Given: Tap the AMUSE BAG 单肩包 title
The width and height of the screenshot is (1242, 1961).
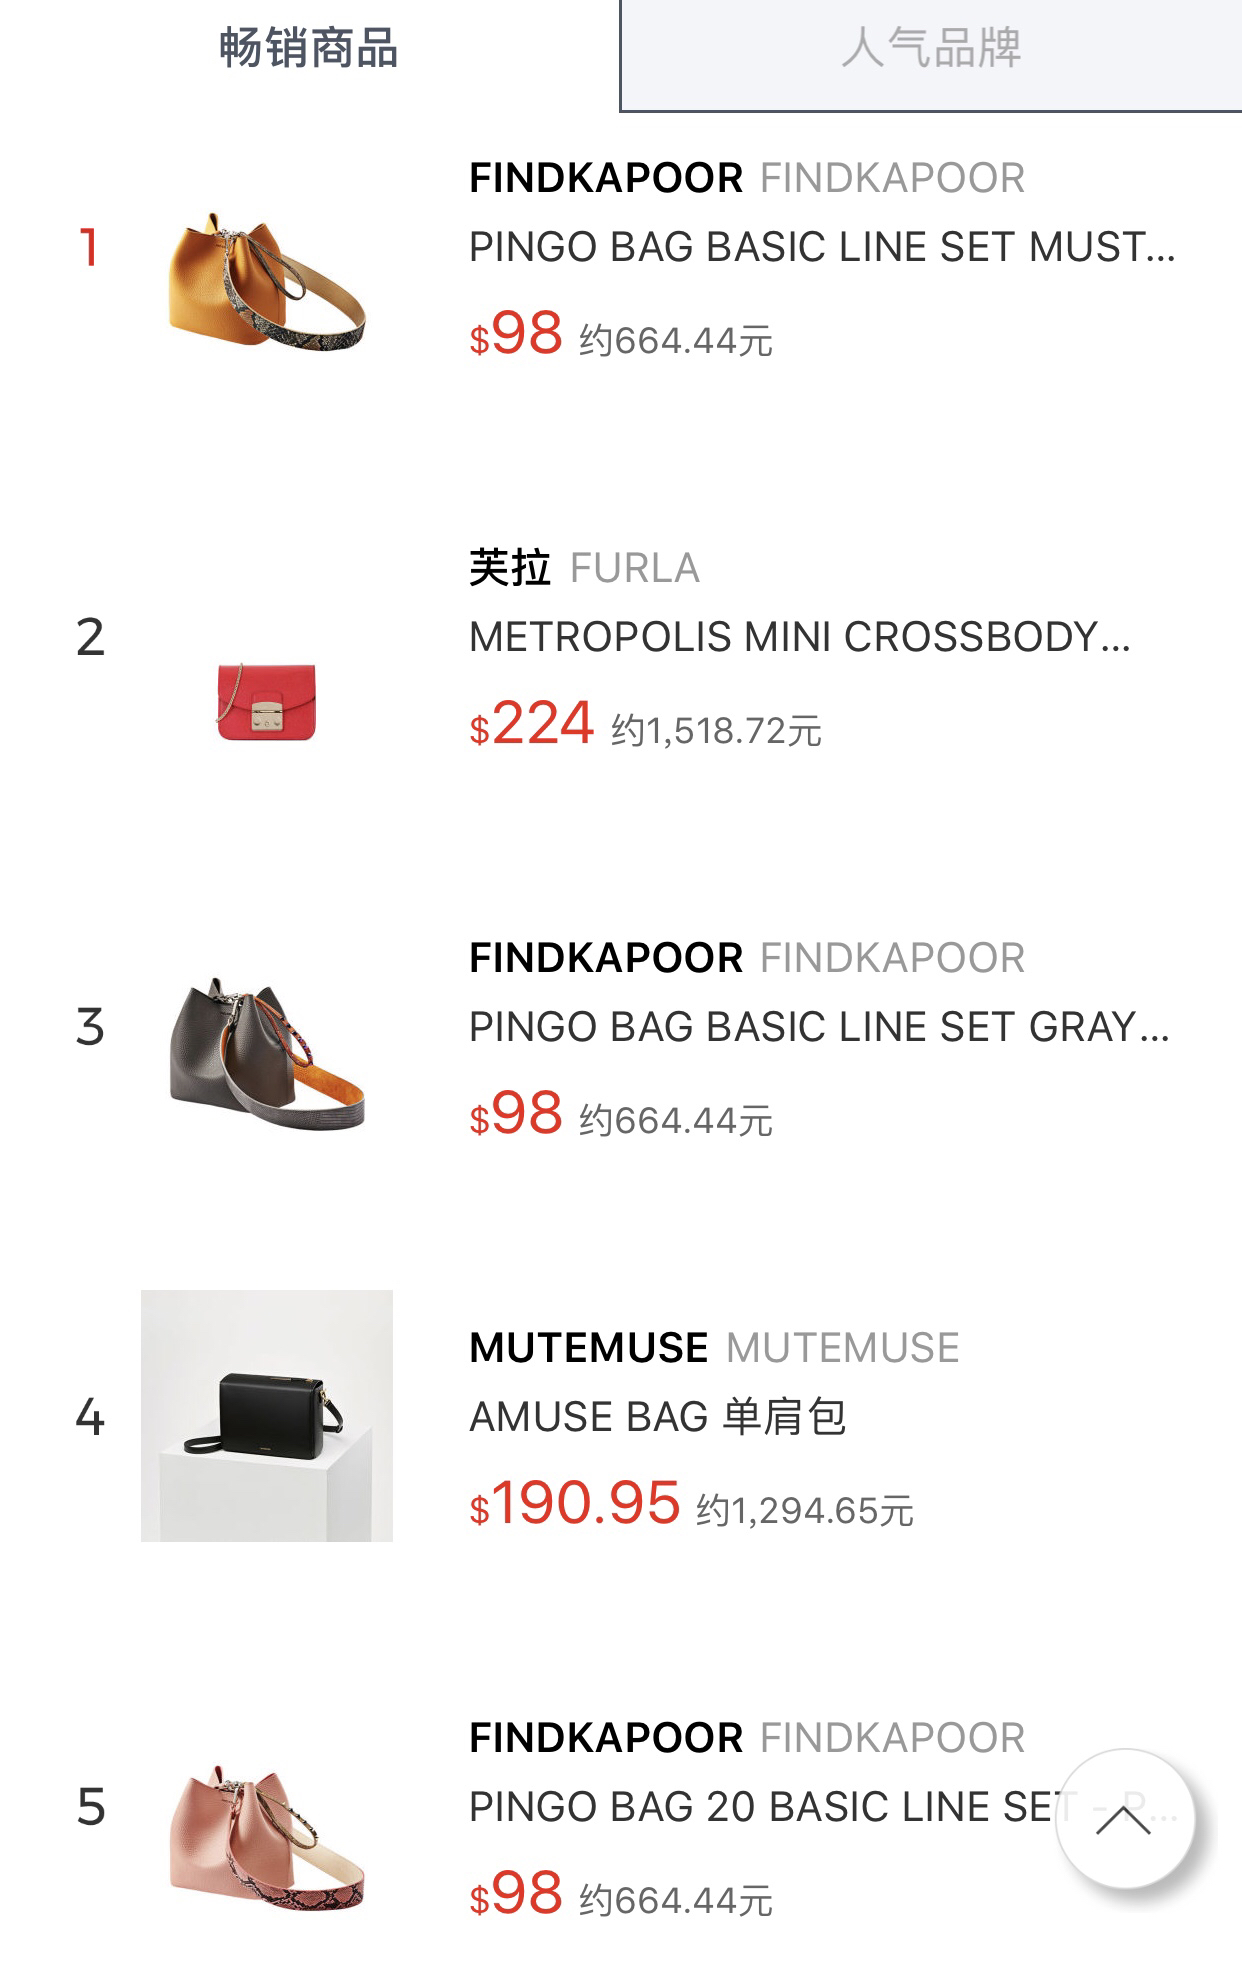Looking at the screenshot, I should (x=657, y=1417).
